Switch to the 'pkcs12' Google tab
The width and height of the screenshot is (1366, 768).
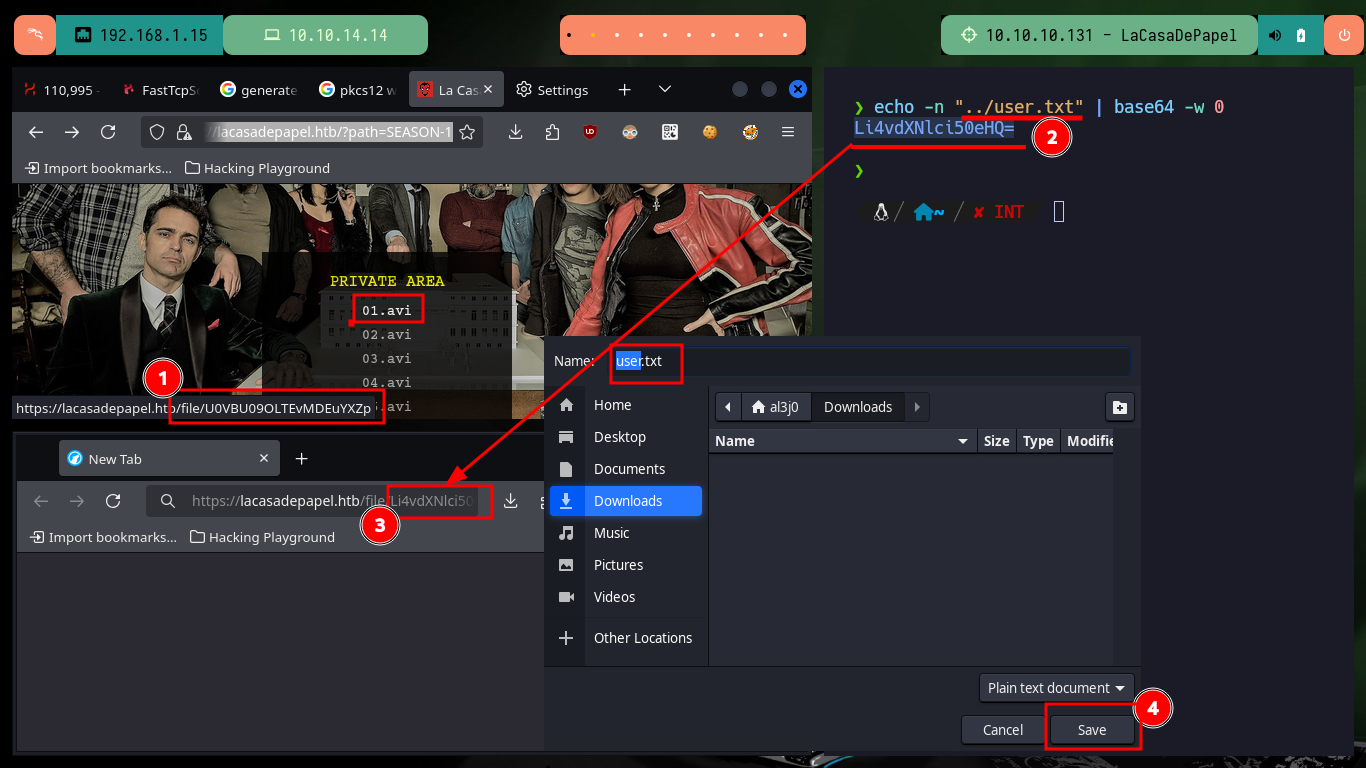357,90
